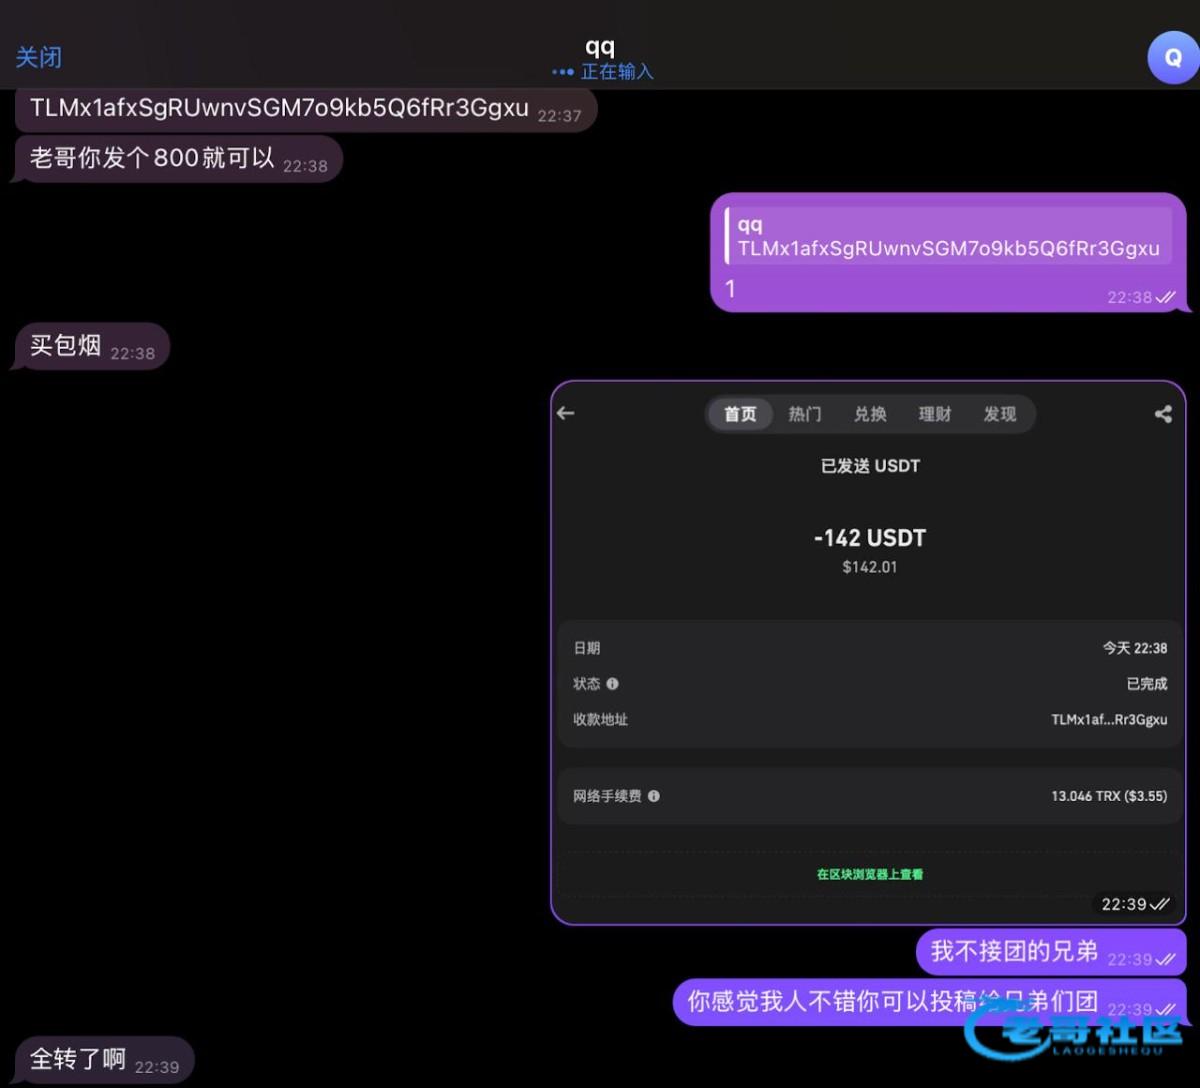This screenshot has height=1088, width=1200.
Task: Open the quoted qq address reply
Action: pyautogui.click(x=948, y=238)
